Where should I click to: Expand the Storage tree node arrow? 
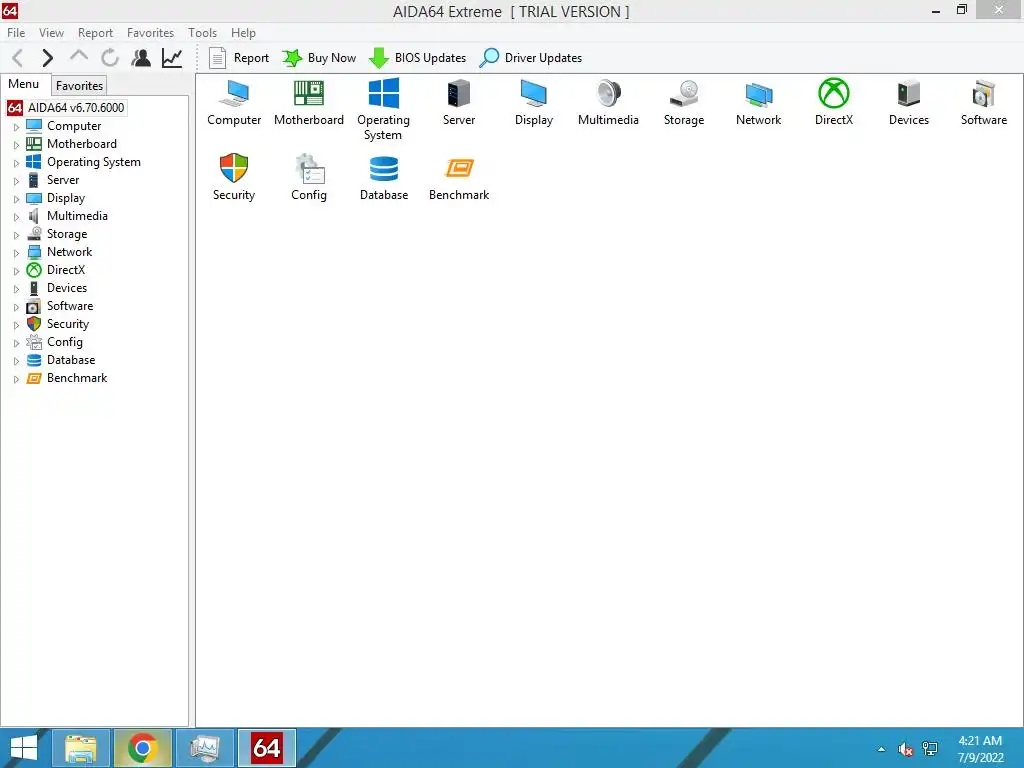click(x=16, y=234)
